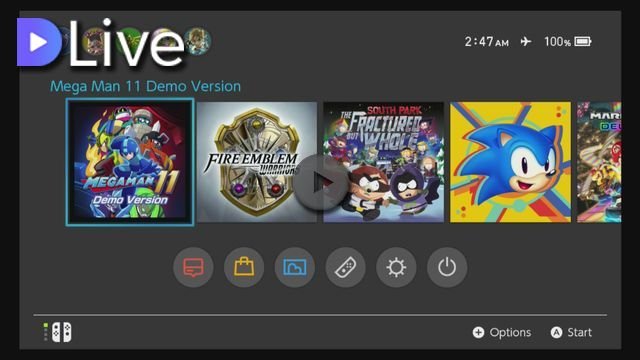Open the rightmost user profile avatar
Screen dimensions: 640x360
pos(198,41)
